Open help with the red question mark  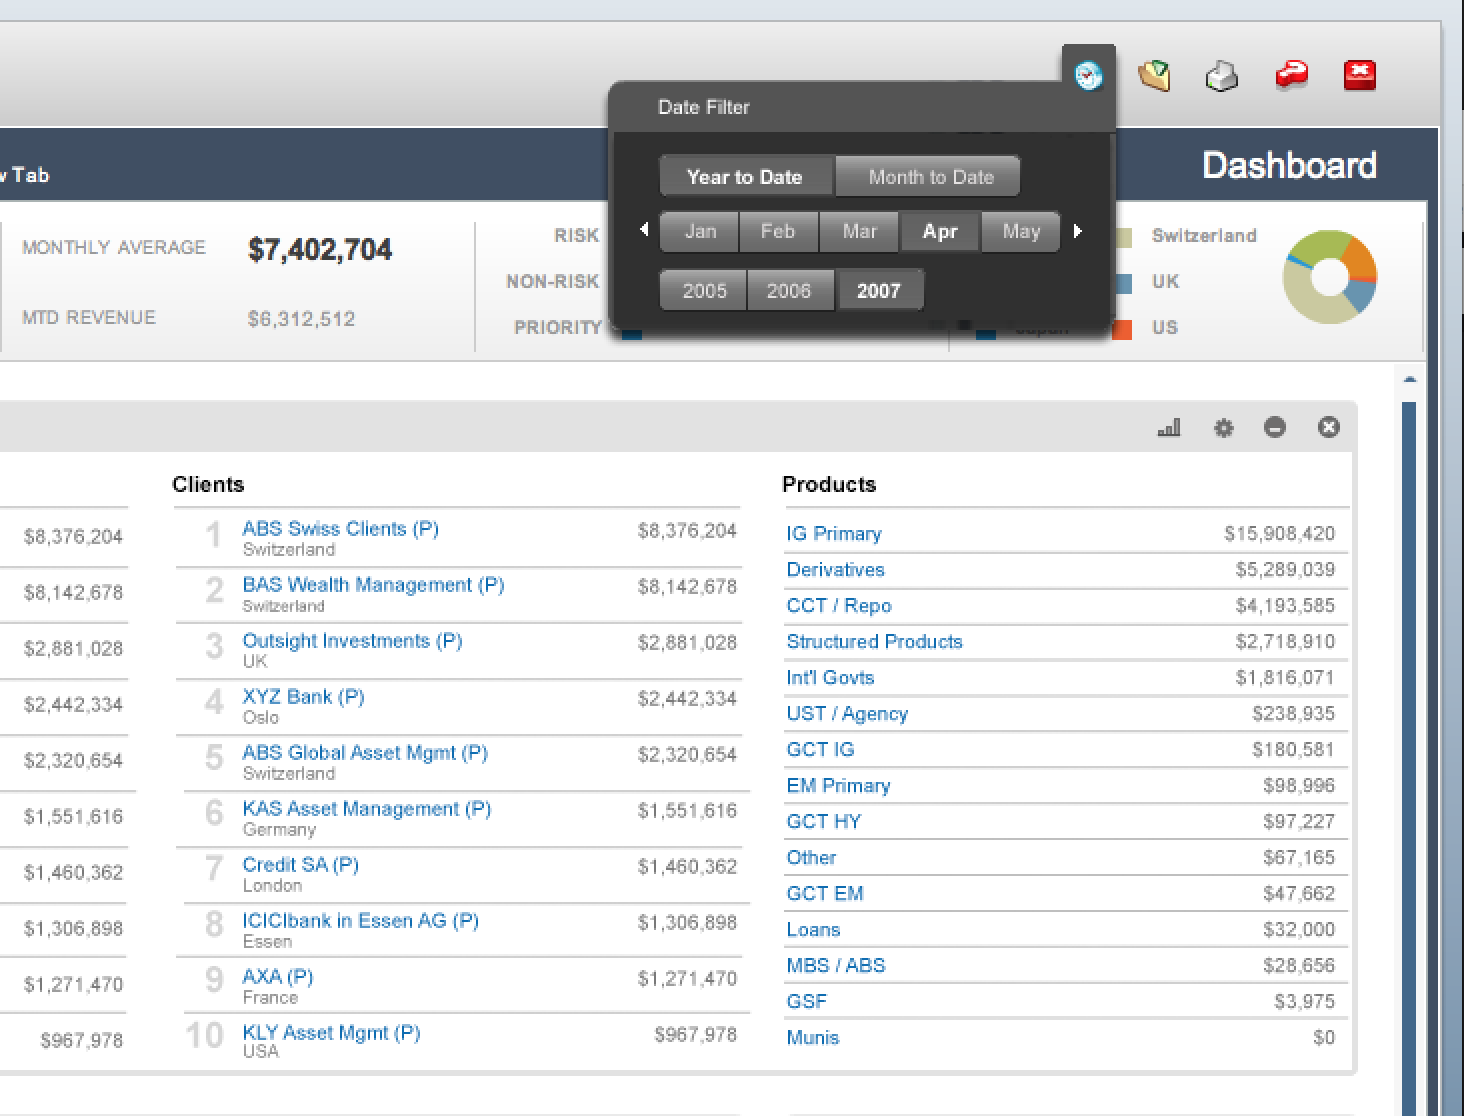pyautogui.click(x=1291, y=76)
